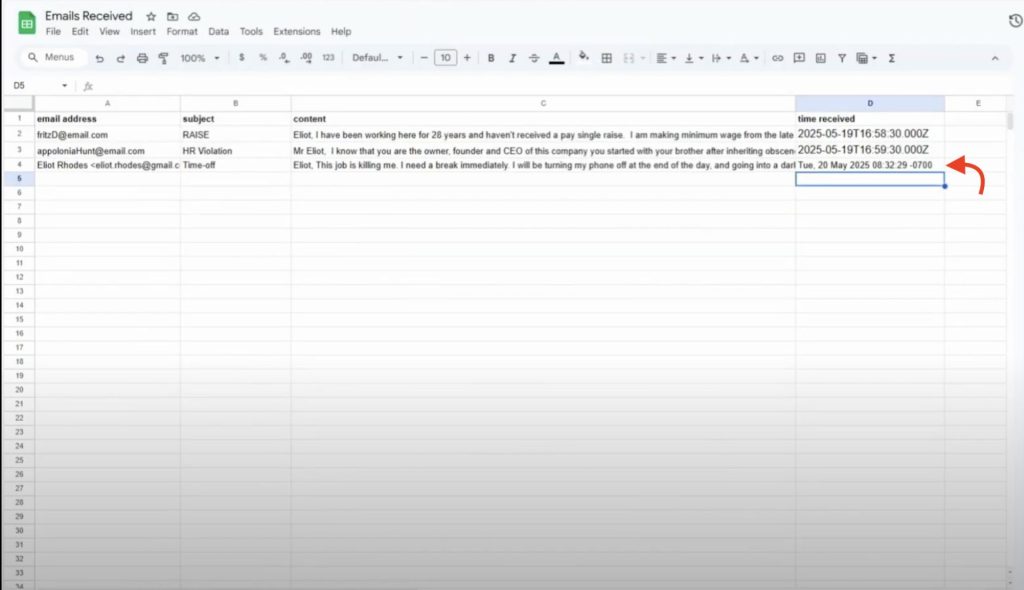Select column D header
The image size is (1024, 590).
(x=870, y=103)
